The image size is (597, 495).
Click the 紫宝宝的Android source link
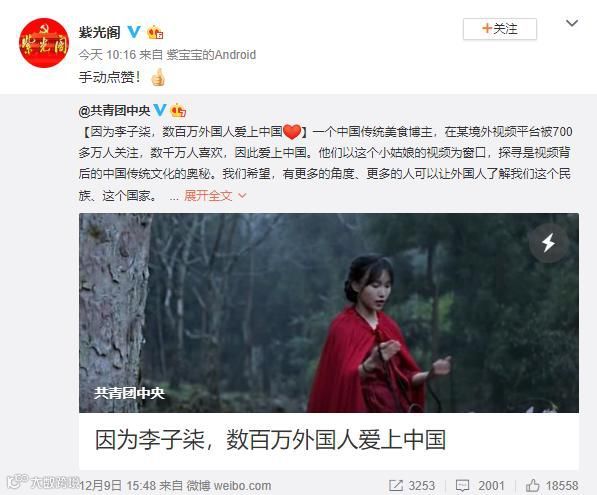click(211, 55)
